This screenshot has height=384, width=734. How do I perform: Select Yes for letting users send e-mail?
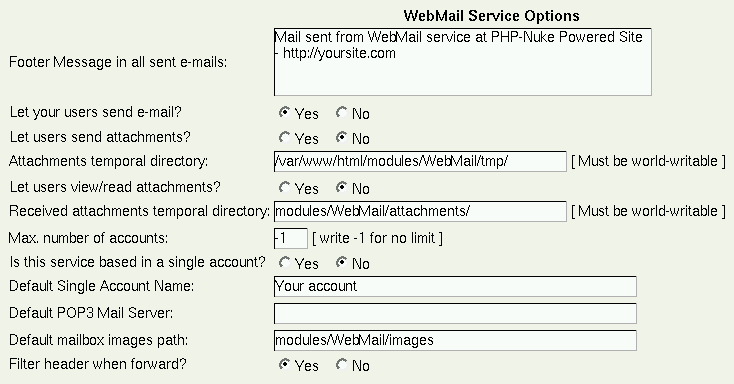point(284,112)
